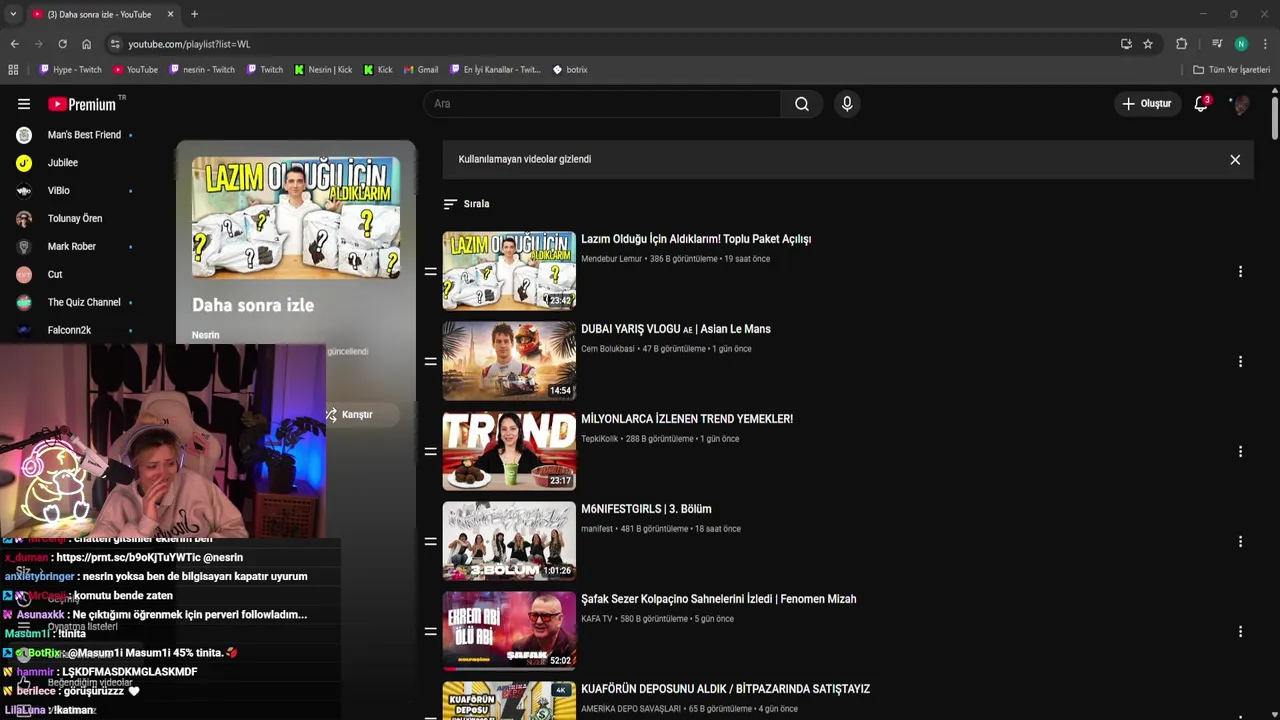1280x720 pixels.
Task: Open the browser apps grid icon
Action: 13,70
